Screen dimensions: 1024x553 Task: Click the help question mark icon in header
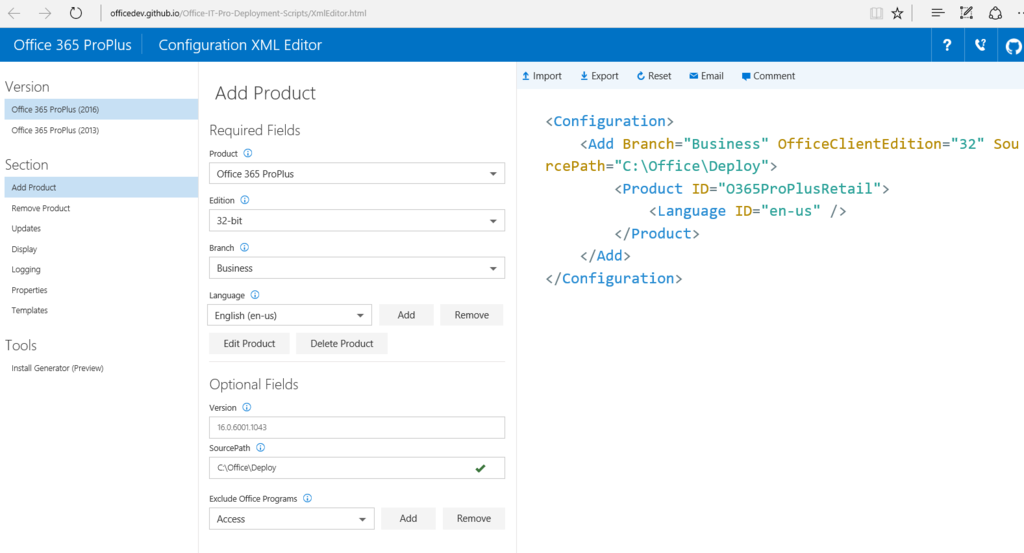click(947, 45)
